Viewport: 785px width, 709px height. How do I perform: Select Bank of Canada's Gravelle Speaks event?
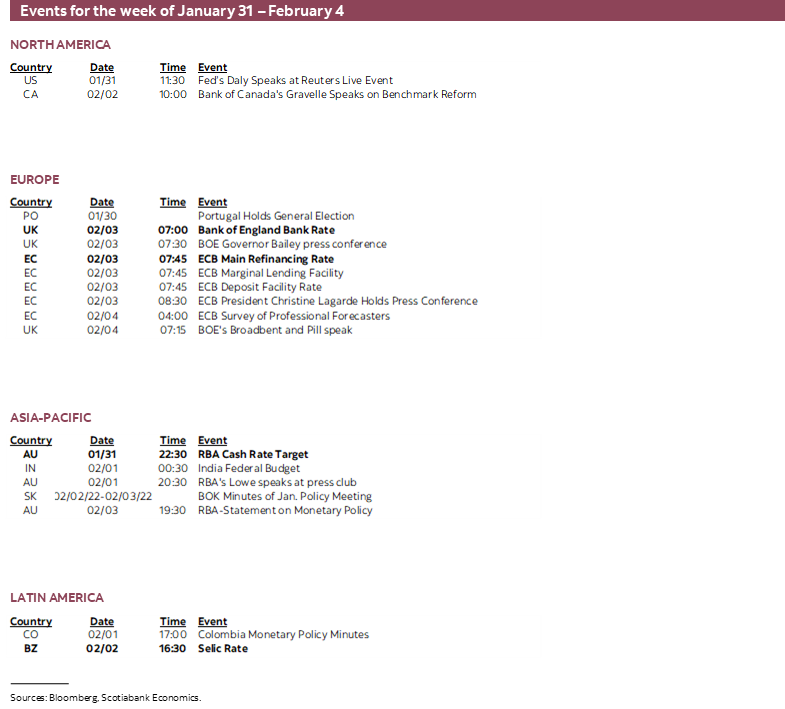[337, 95]
